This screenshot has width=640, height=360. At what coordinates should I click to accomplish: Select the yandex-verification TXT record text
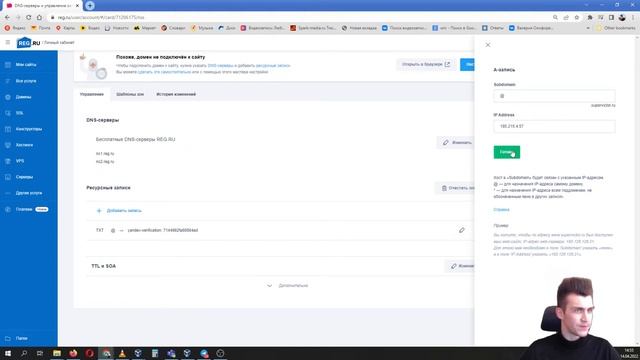point(163,230)
